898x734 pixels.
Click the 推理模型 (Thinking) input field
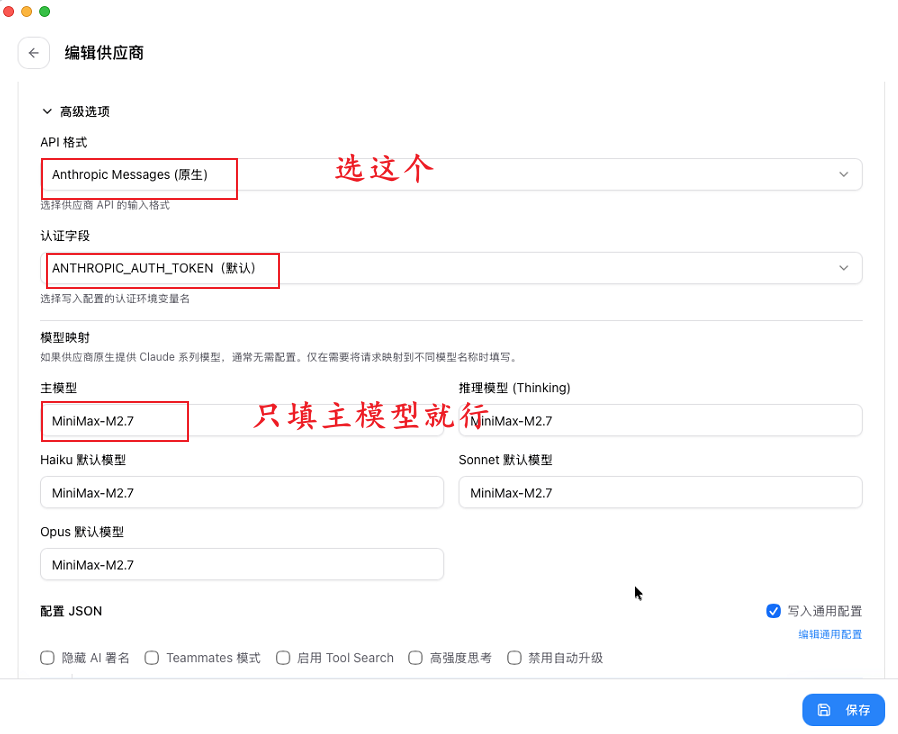660,421
